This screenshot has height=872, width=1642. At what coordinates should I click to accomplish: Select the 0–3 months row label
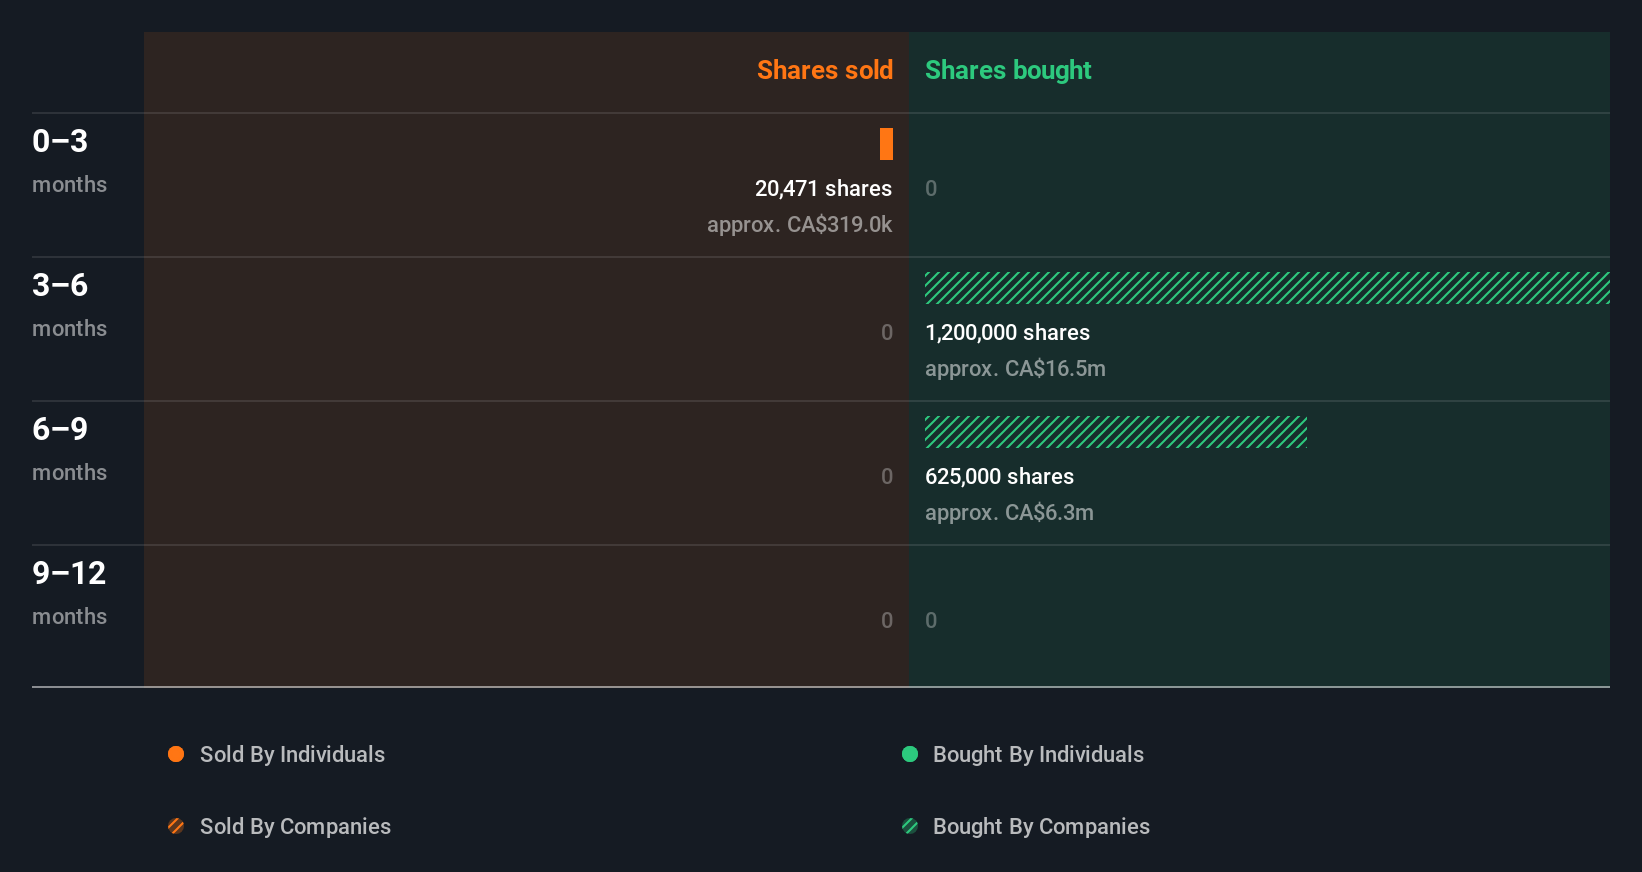pos(69,160)
